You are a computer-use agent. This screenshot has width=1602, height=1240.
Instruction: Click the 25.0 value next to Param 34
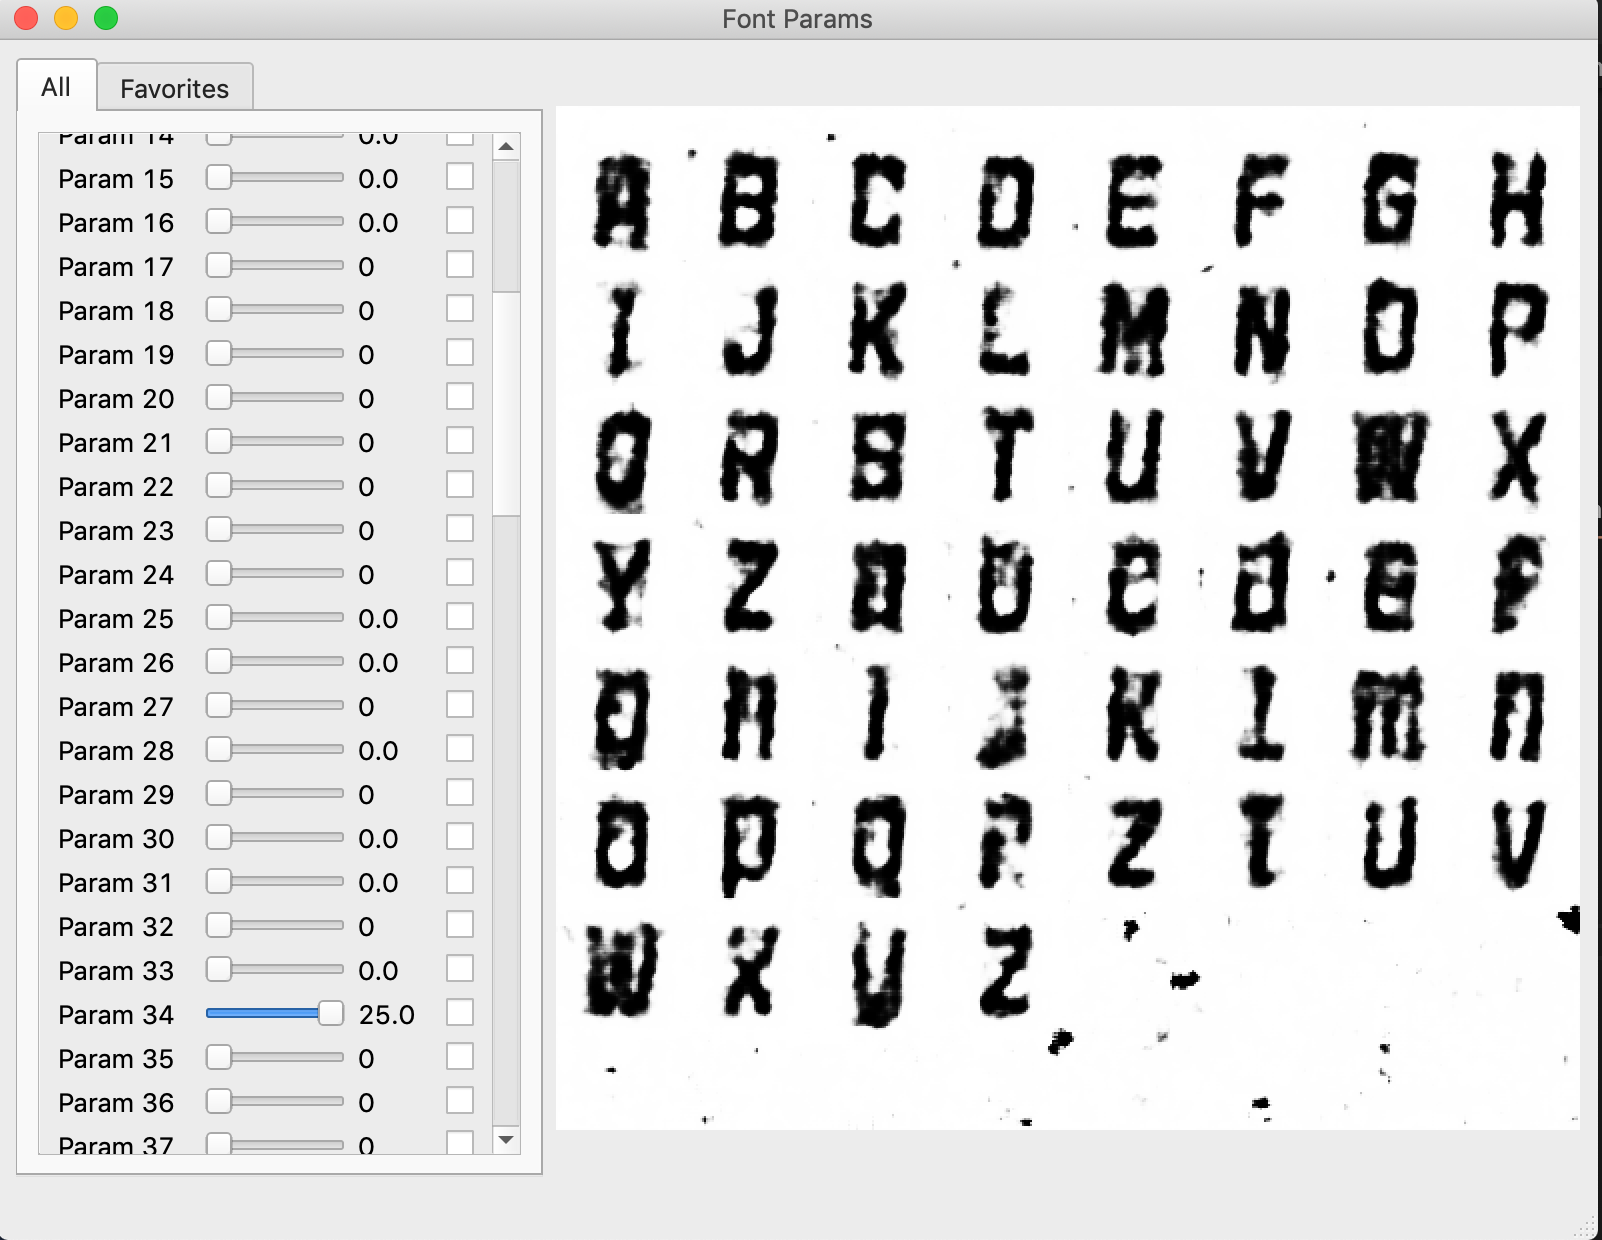[388, 1012]
